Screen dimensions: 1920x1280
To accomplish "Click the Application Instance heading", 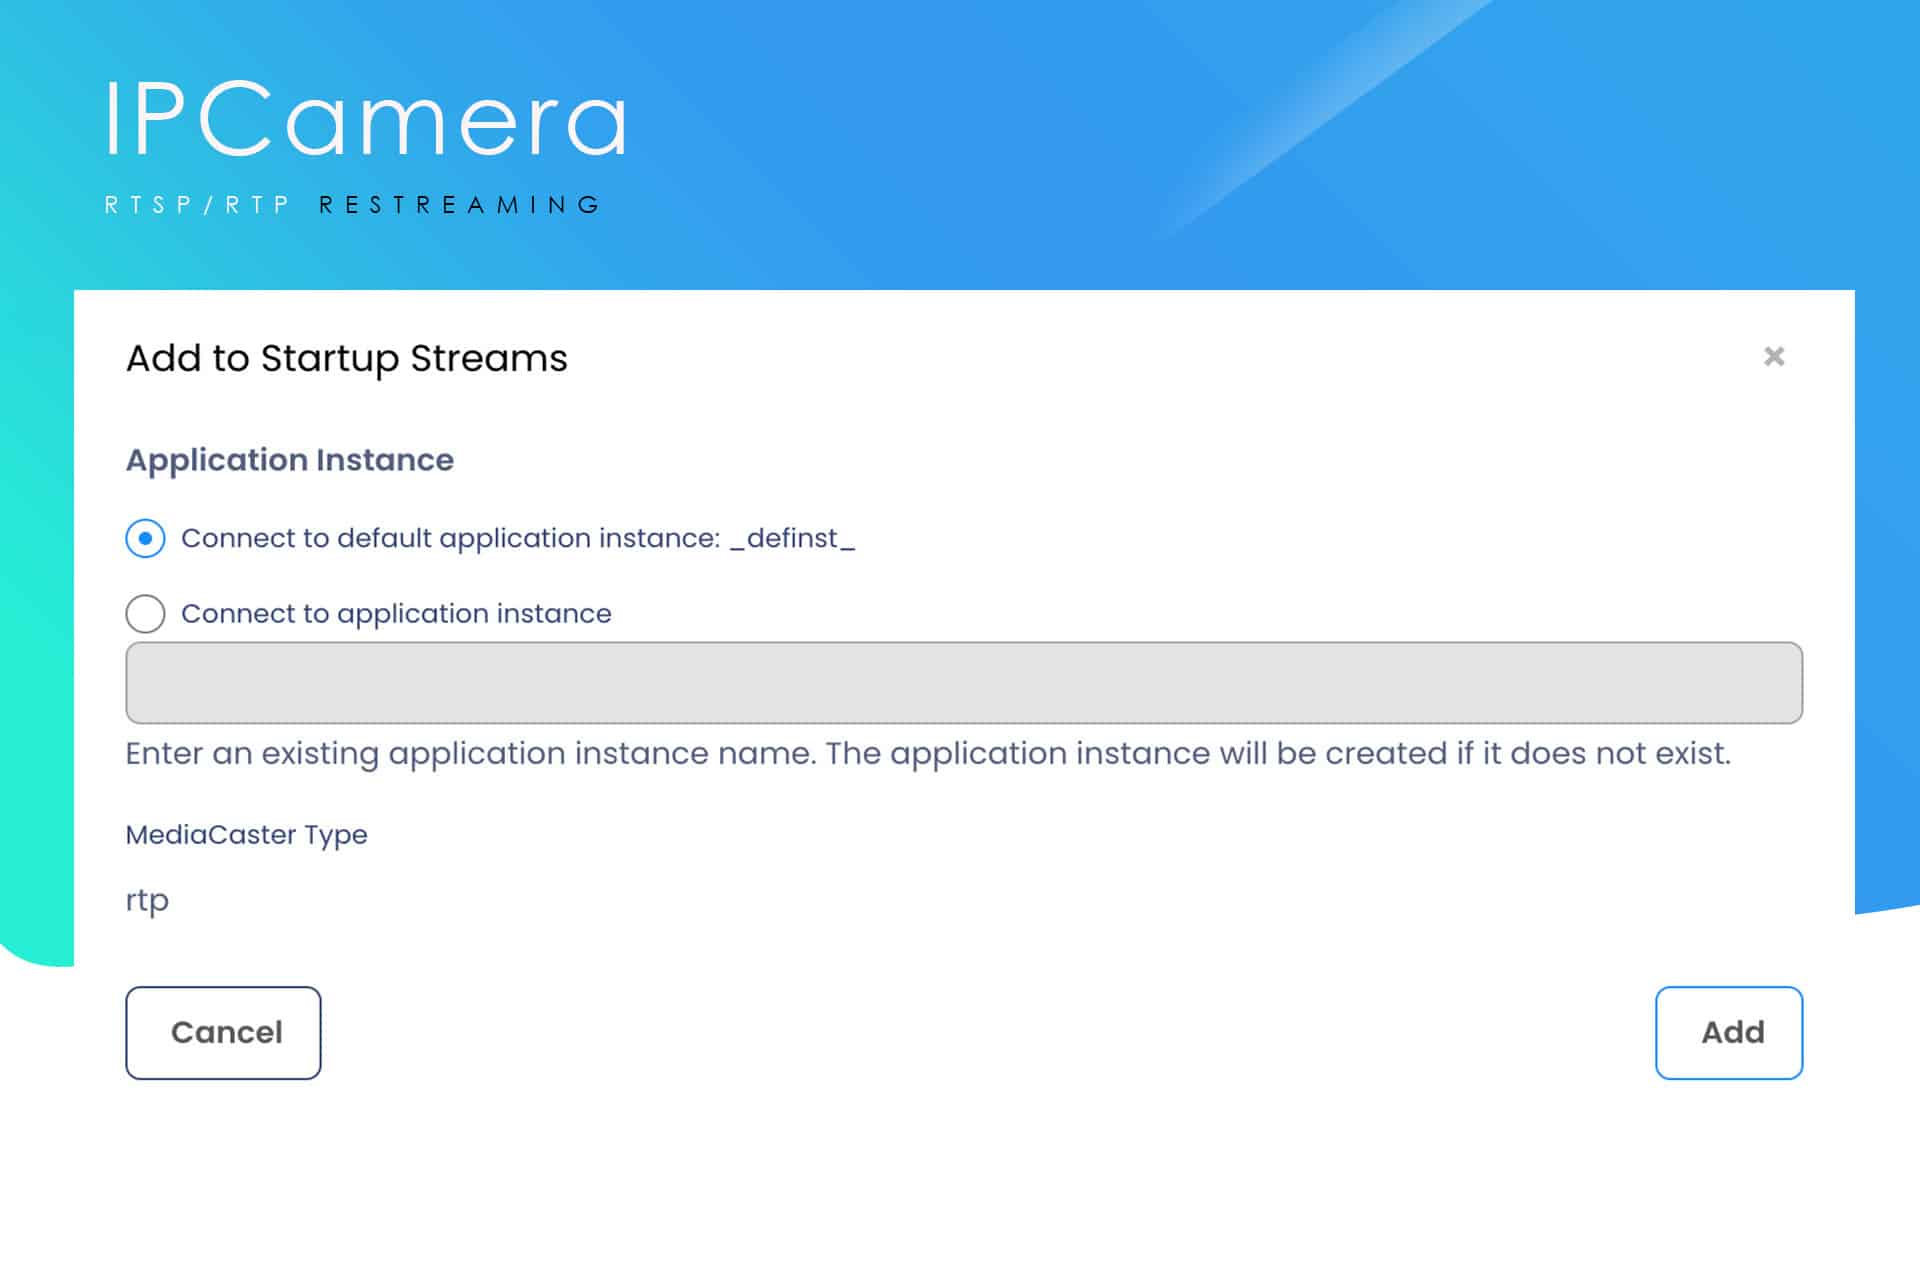I will 289,460.
